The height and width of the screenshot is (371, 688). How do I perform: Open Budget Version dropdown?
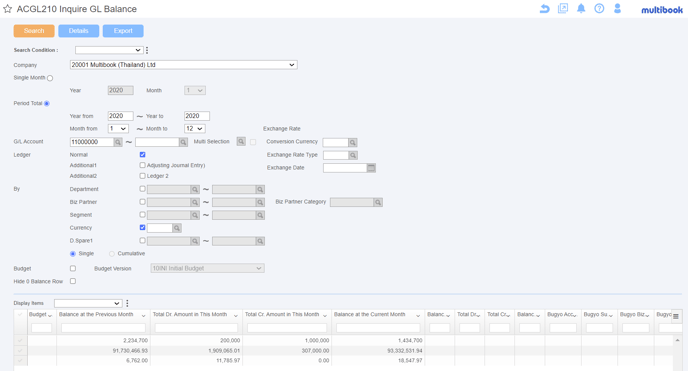[208, 268]
